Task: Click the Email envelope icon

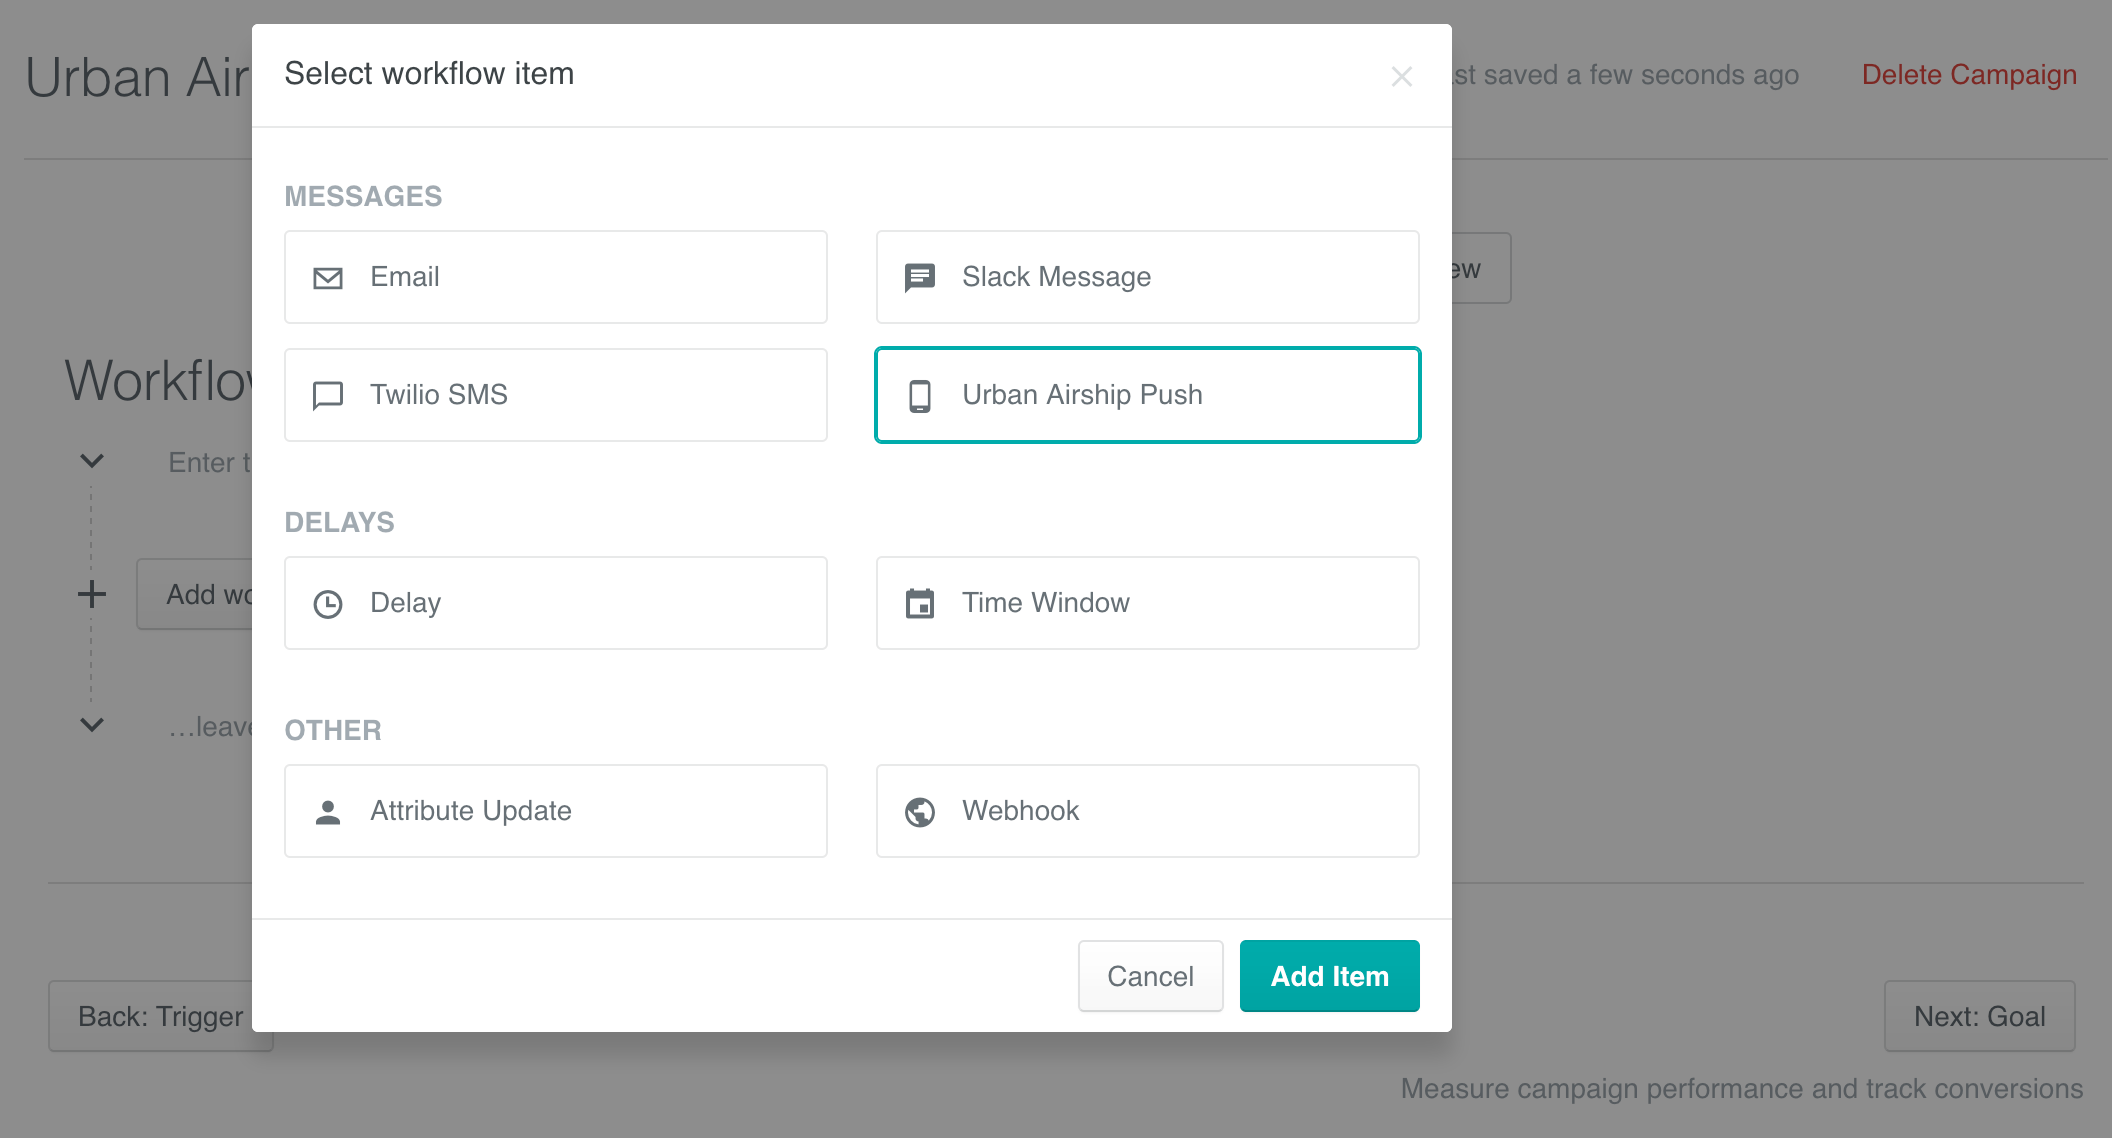Action: (x=328, y=278)
